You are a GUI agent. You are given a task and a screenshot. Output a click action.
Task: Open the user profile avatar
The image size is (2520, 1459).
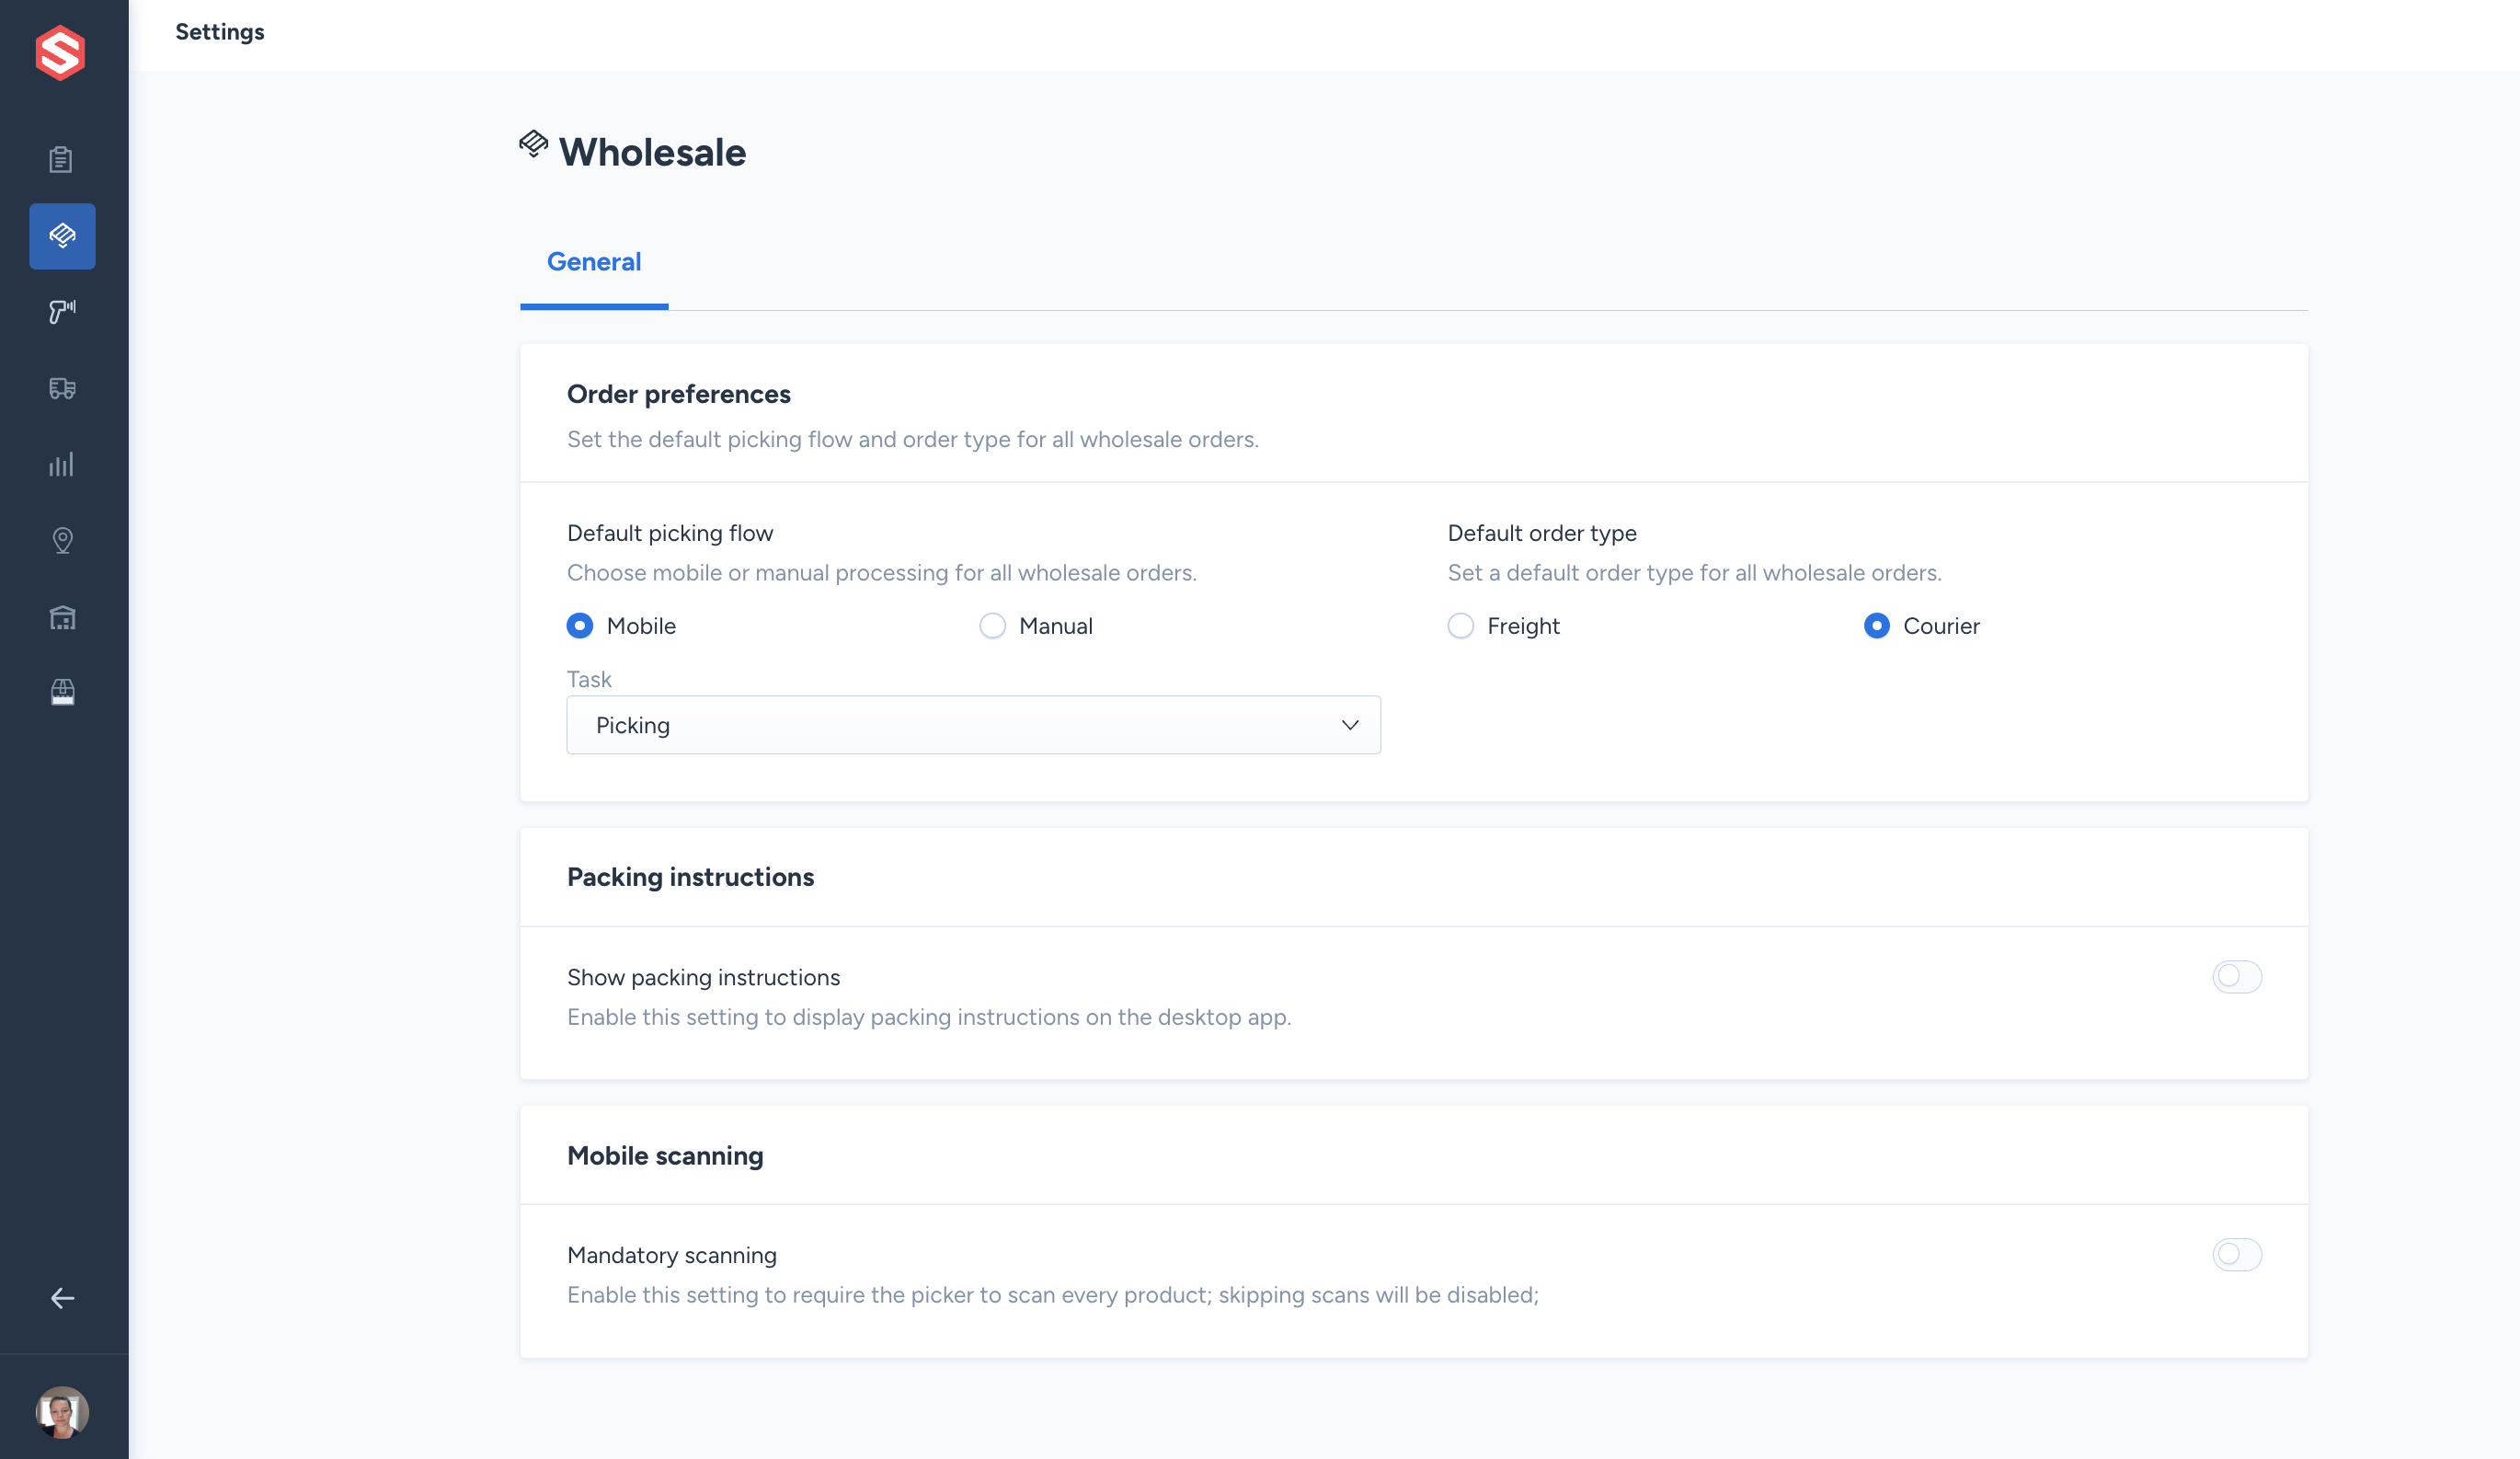(x=62, y=1411)
